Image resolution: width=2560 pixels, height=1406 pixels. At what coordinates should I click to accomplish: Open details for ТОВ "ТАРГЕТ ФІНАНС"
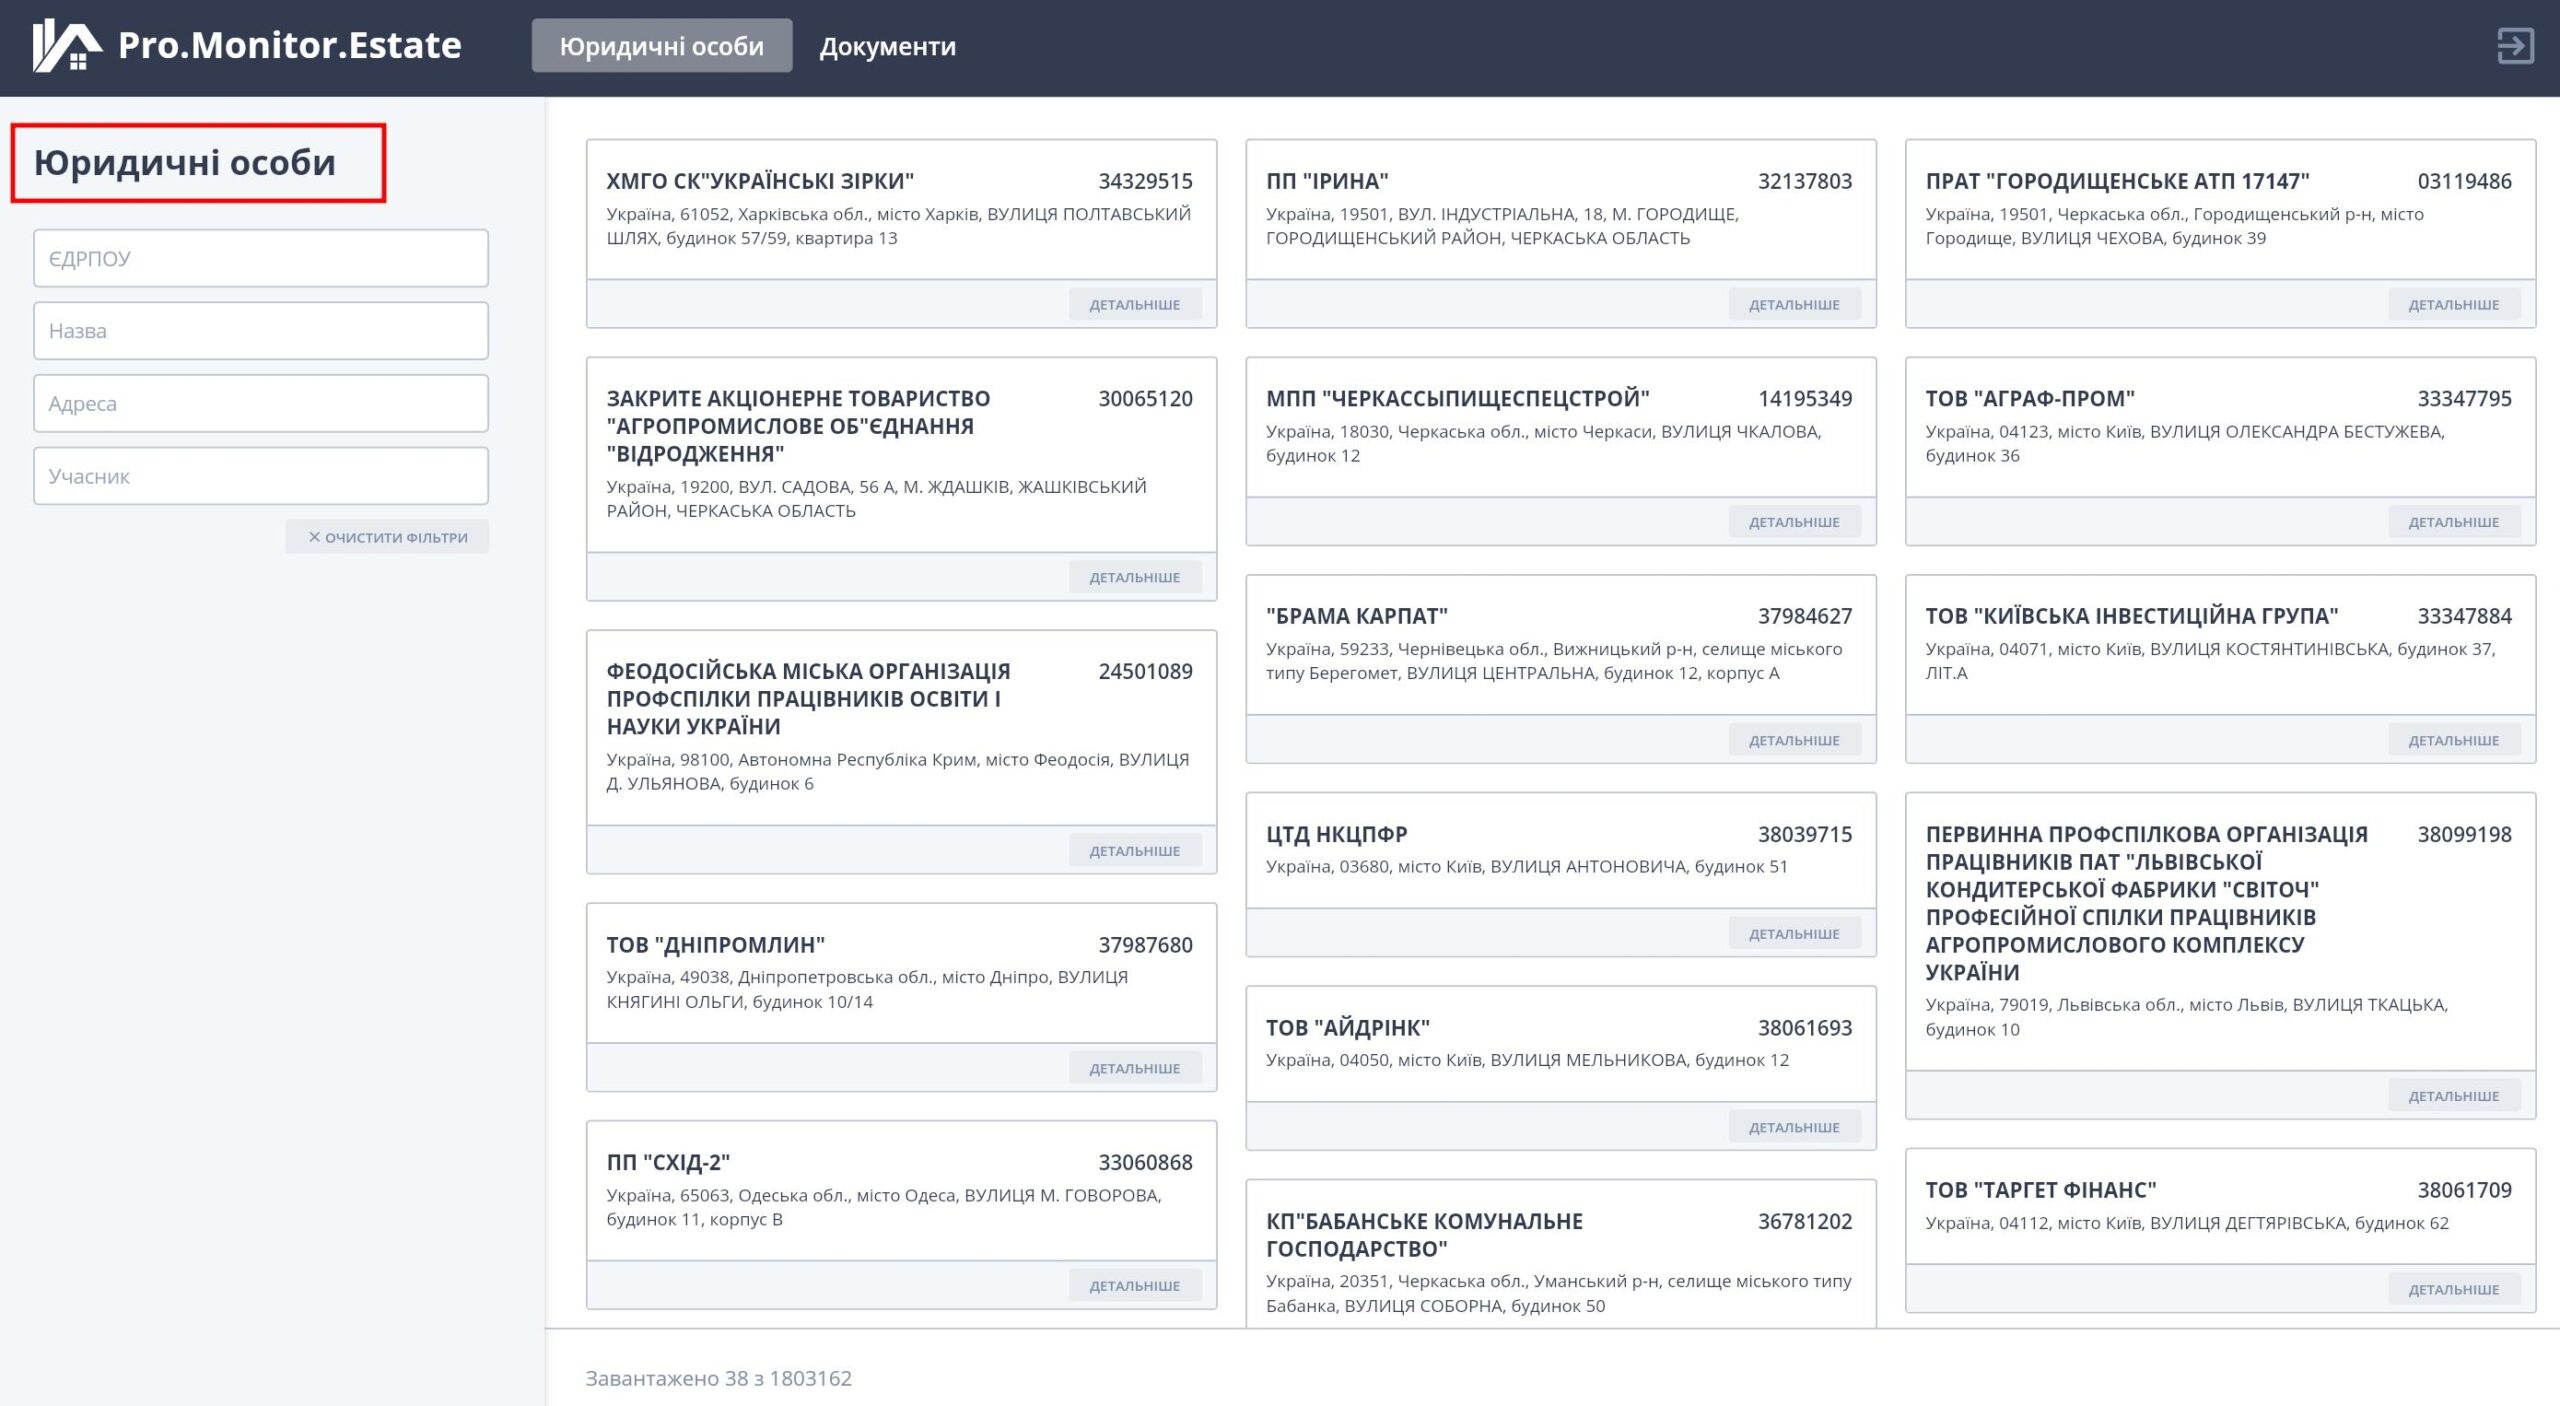point(2452,1289)
